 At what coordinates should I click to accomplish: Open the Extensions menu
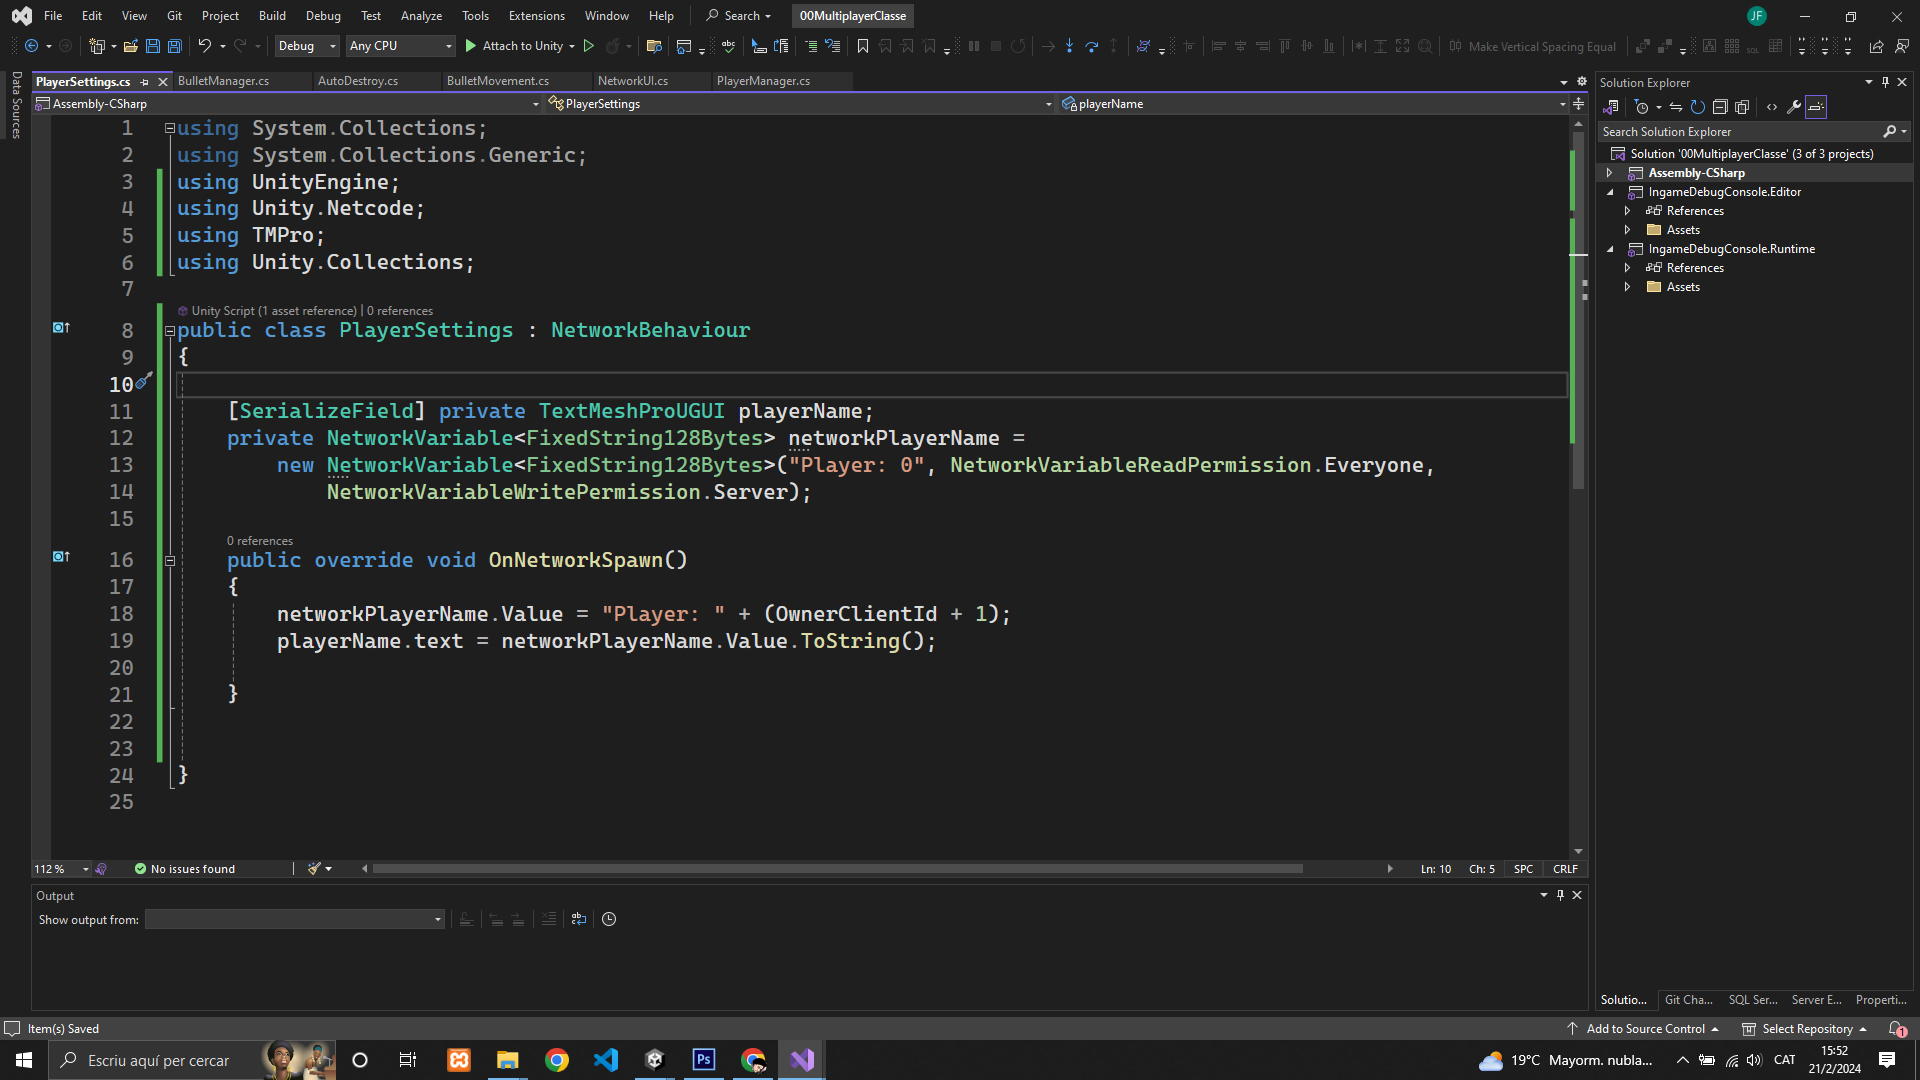536,16
